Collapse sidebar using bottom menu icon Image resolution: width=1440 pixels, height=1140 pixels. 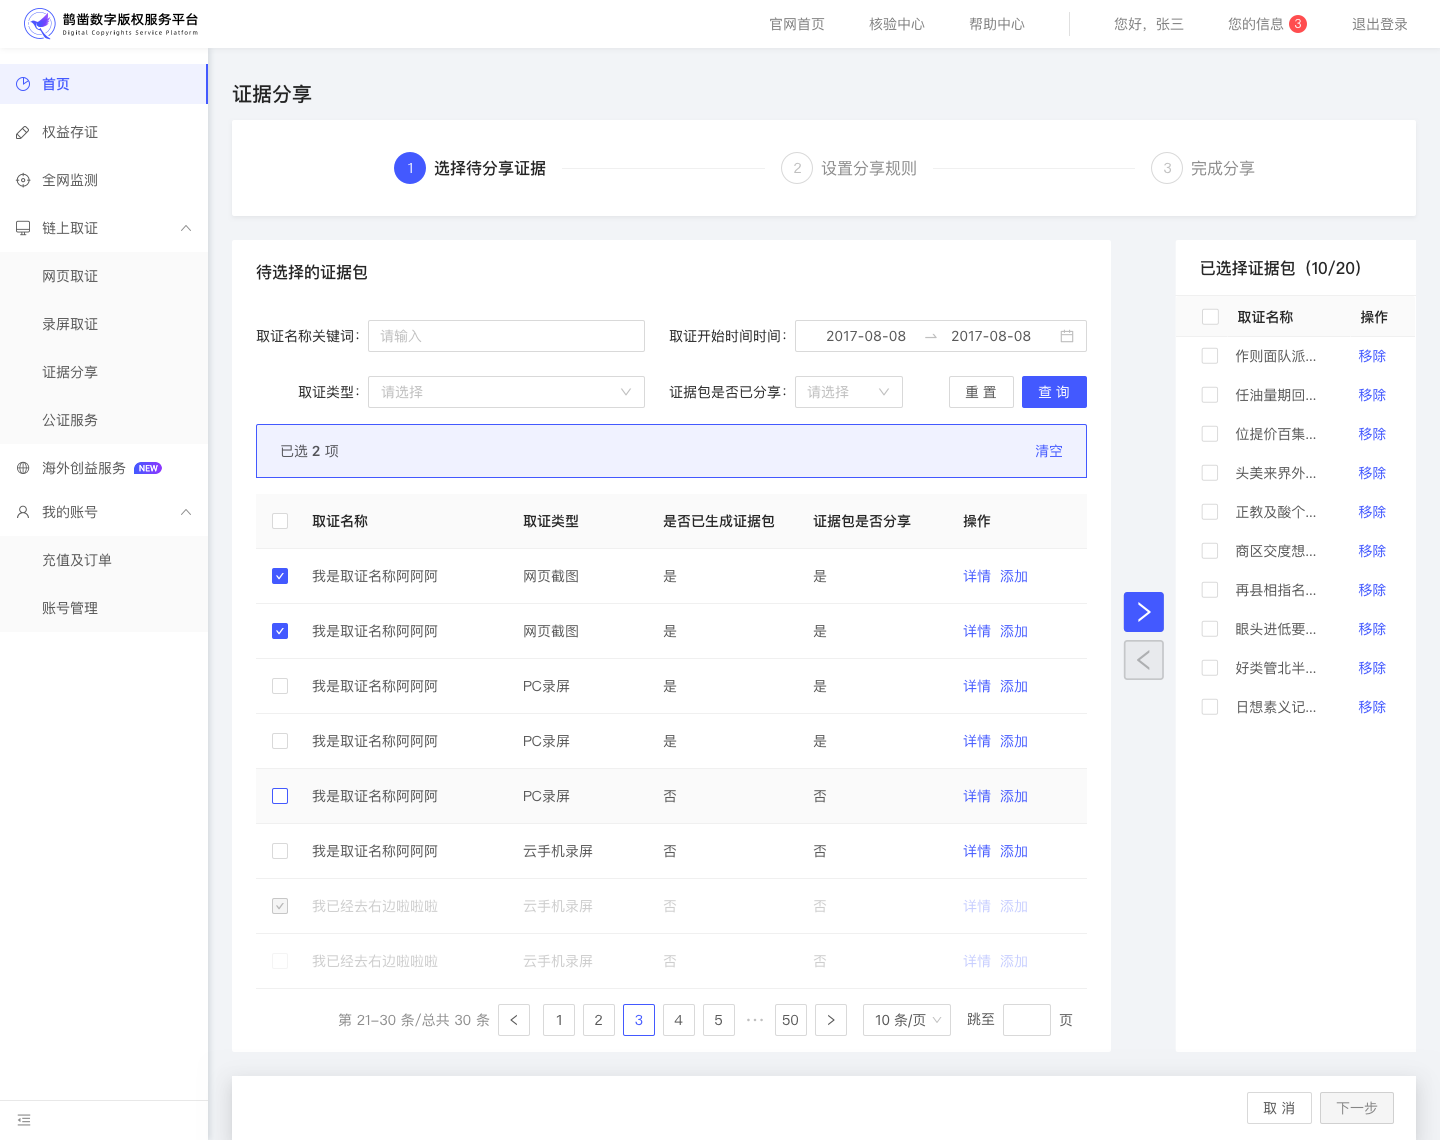tap(24, 1120)
